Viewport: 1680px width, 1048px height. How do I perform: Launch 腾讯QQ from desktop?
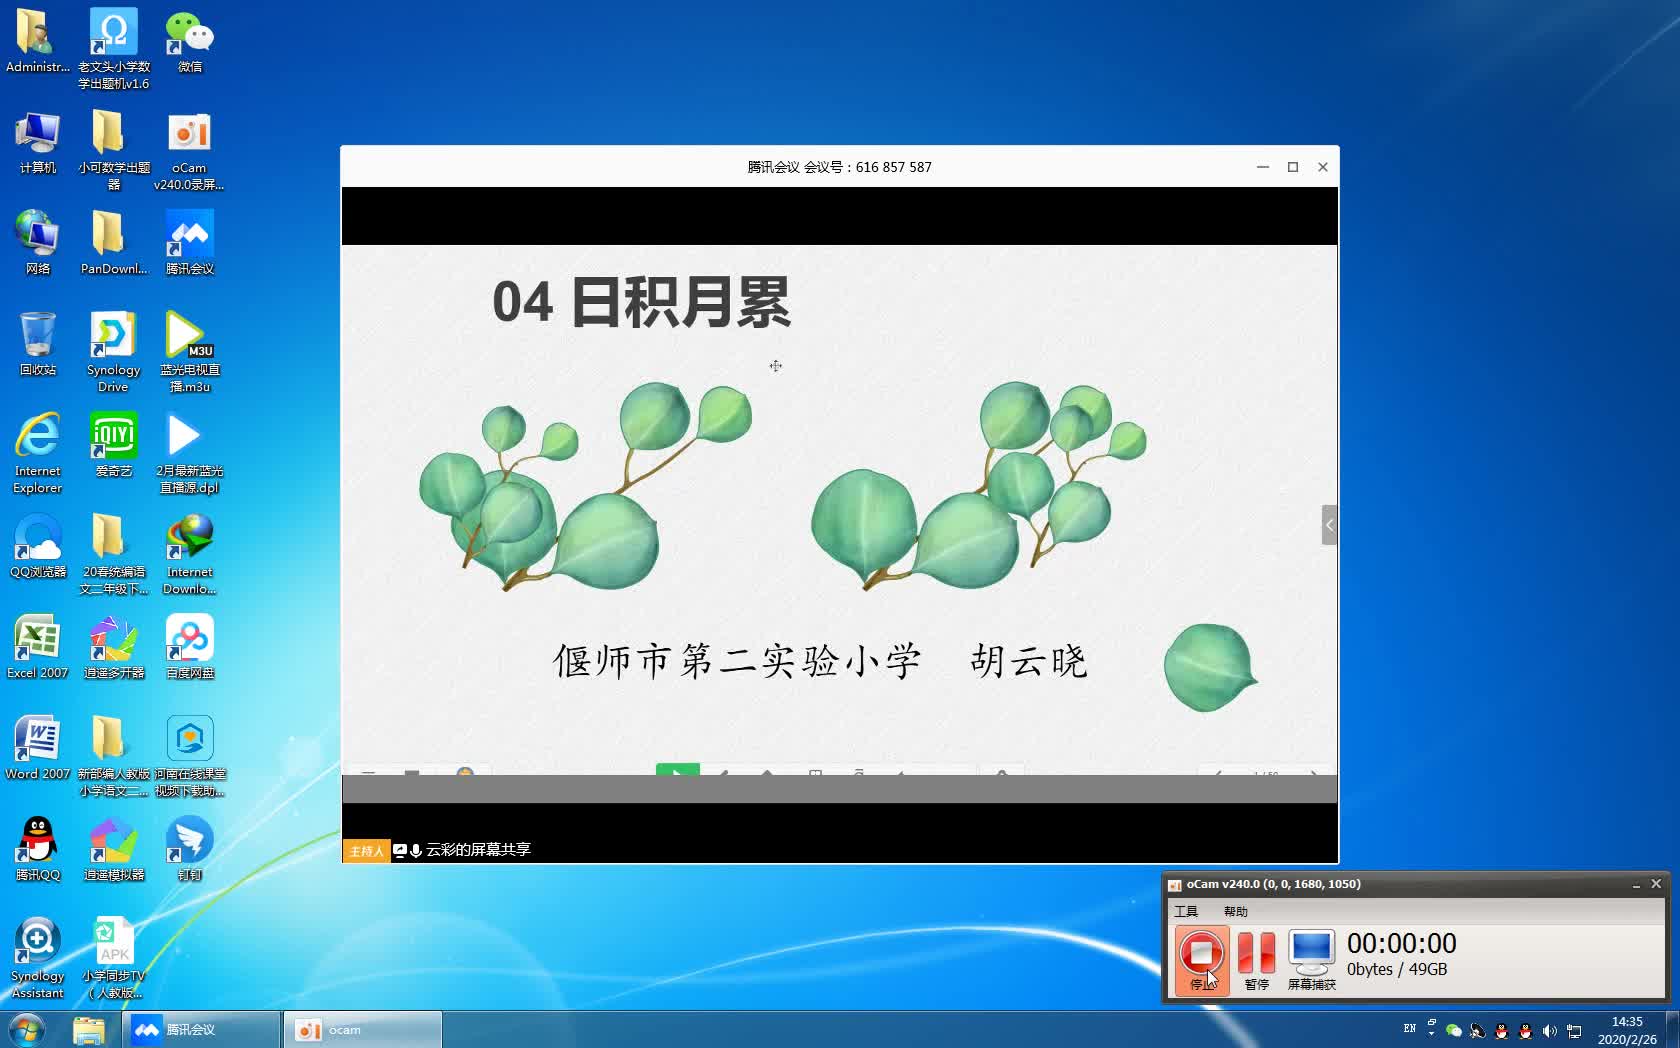[x=37, y=849]
